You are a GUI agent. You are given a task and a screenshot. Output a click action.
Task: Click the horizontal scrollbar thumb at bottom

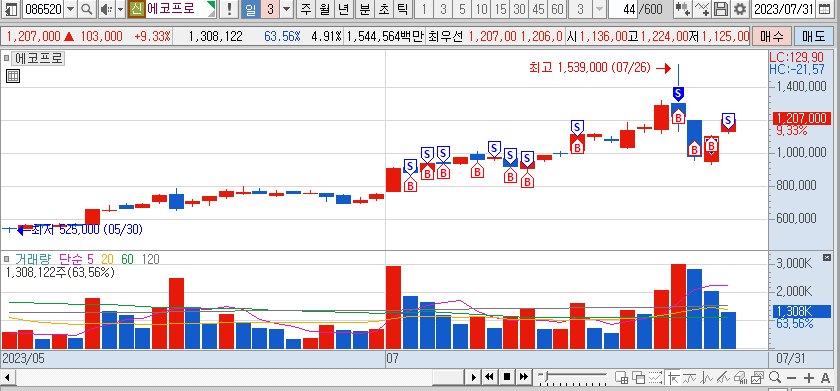click(448, 377)
